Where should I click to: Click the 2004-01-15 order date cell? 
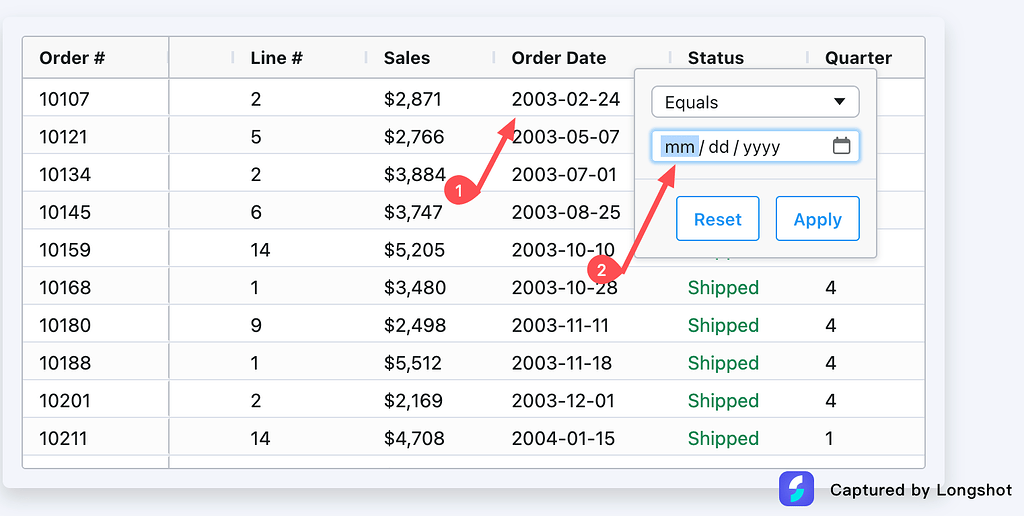(x=563, y=438)
